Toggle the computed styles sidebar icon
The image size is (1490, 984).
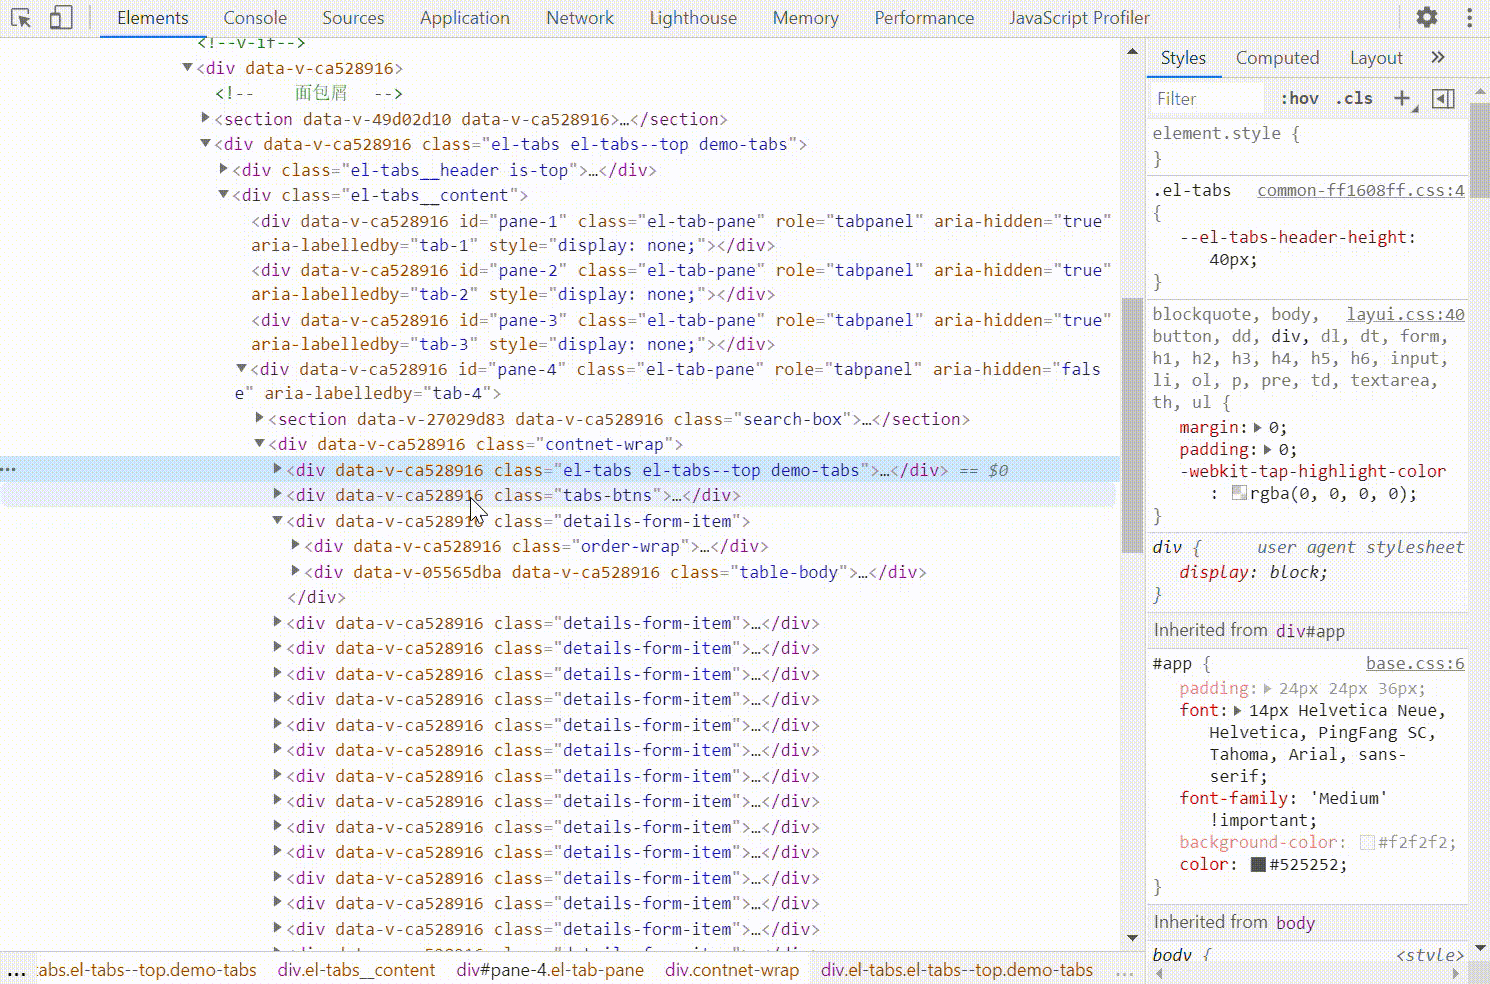click(1443, 98)
